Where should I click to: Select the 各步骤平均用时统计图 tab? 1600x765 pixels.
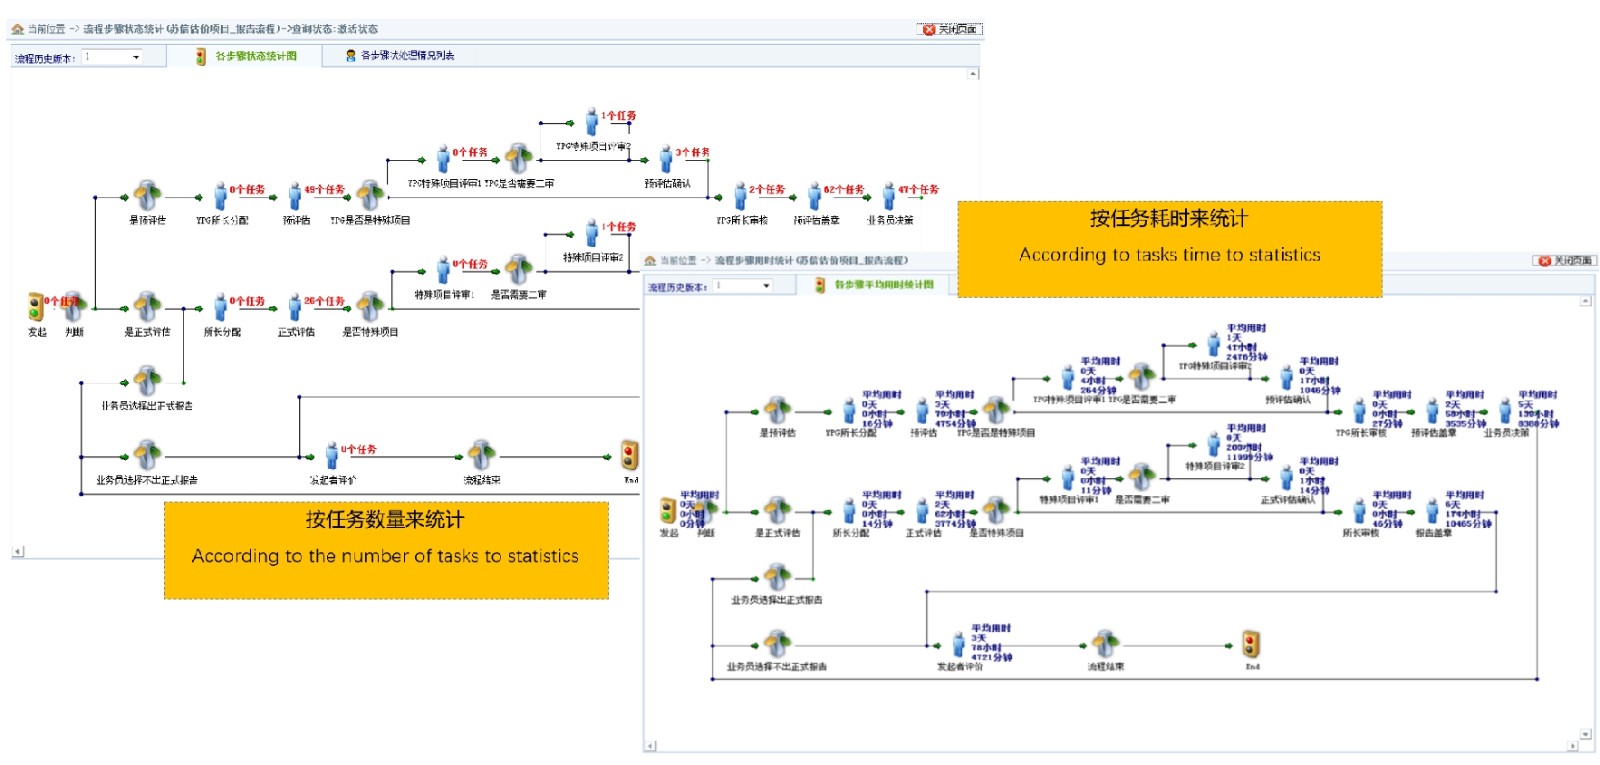click(875, 285)
